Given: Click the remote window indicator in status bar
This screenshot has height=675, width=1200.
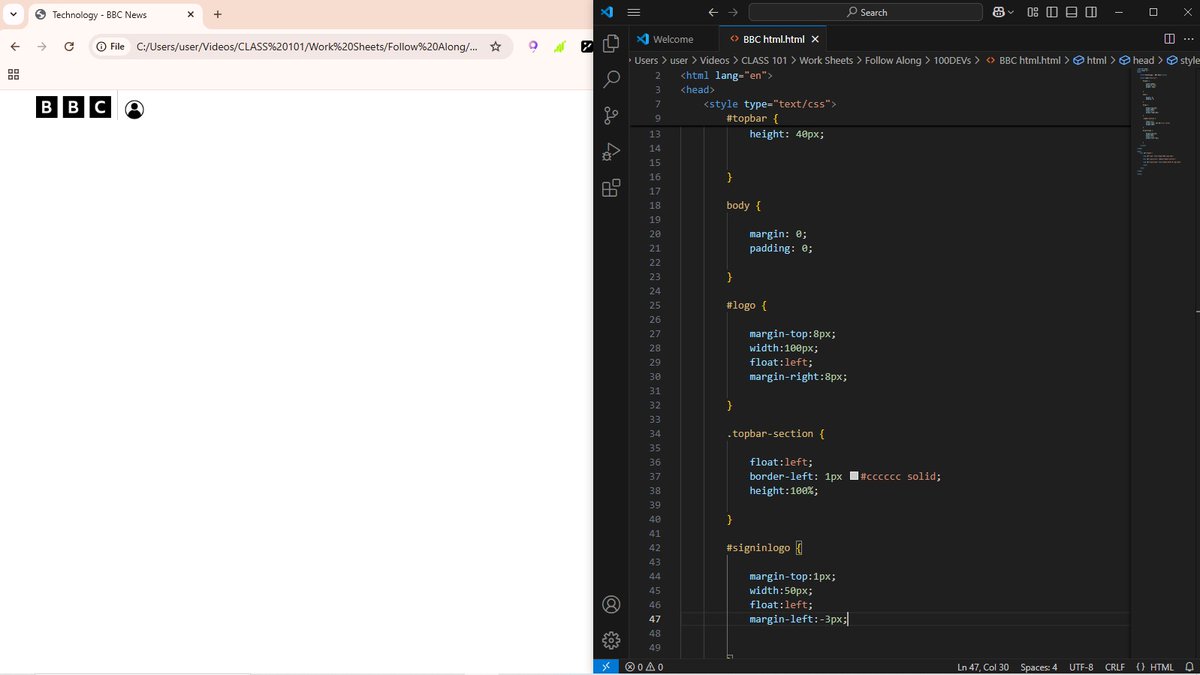Looking at the screenshot, I should click(606, 666).
